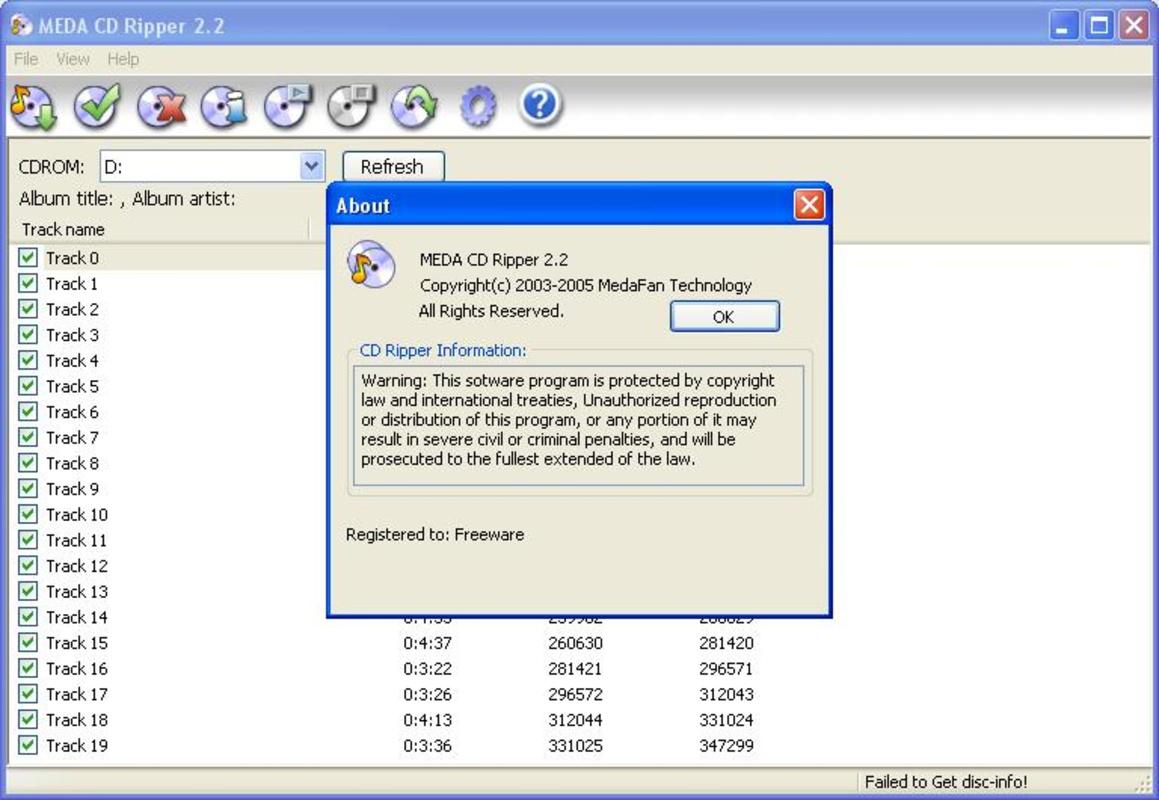Screen dimensions: 1159x800
Task: Click the green checkmark select-all toolbar icon
Action: tap(97, 106)
